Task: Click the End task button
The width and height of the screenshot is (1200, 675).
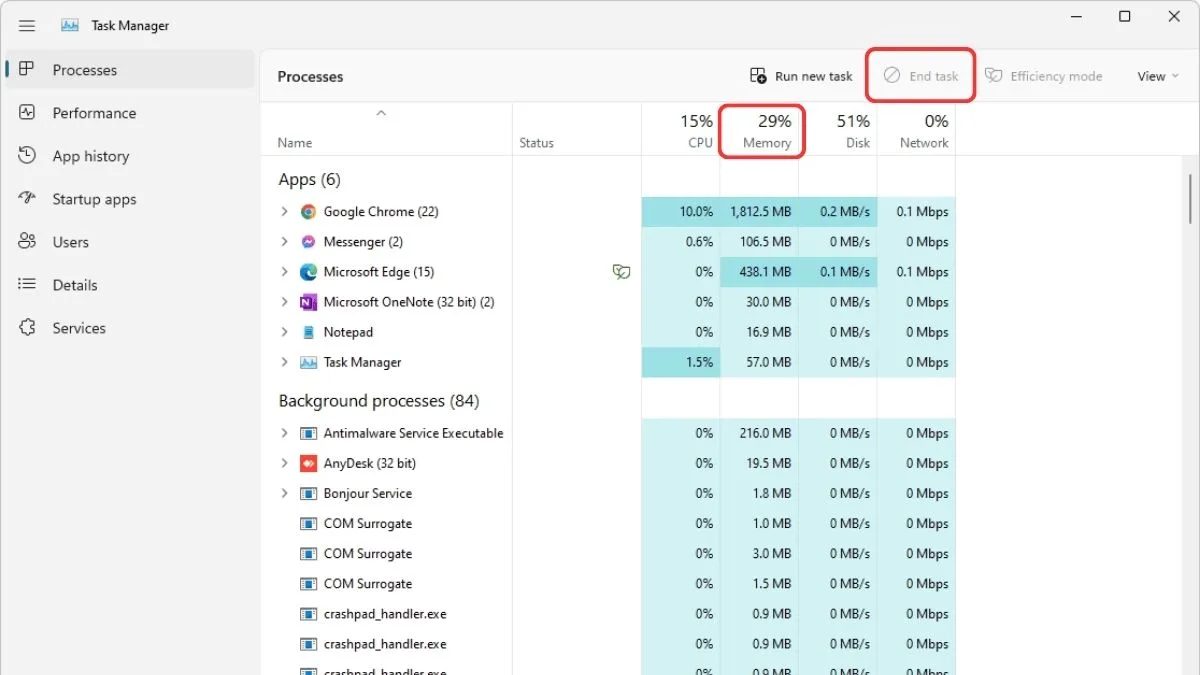Action: point(920,76)
